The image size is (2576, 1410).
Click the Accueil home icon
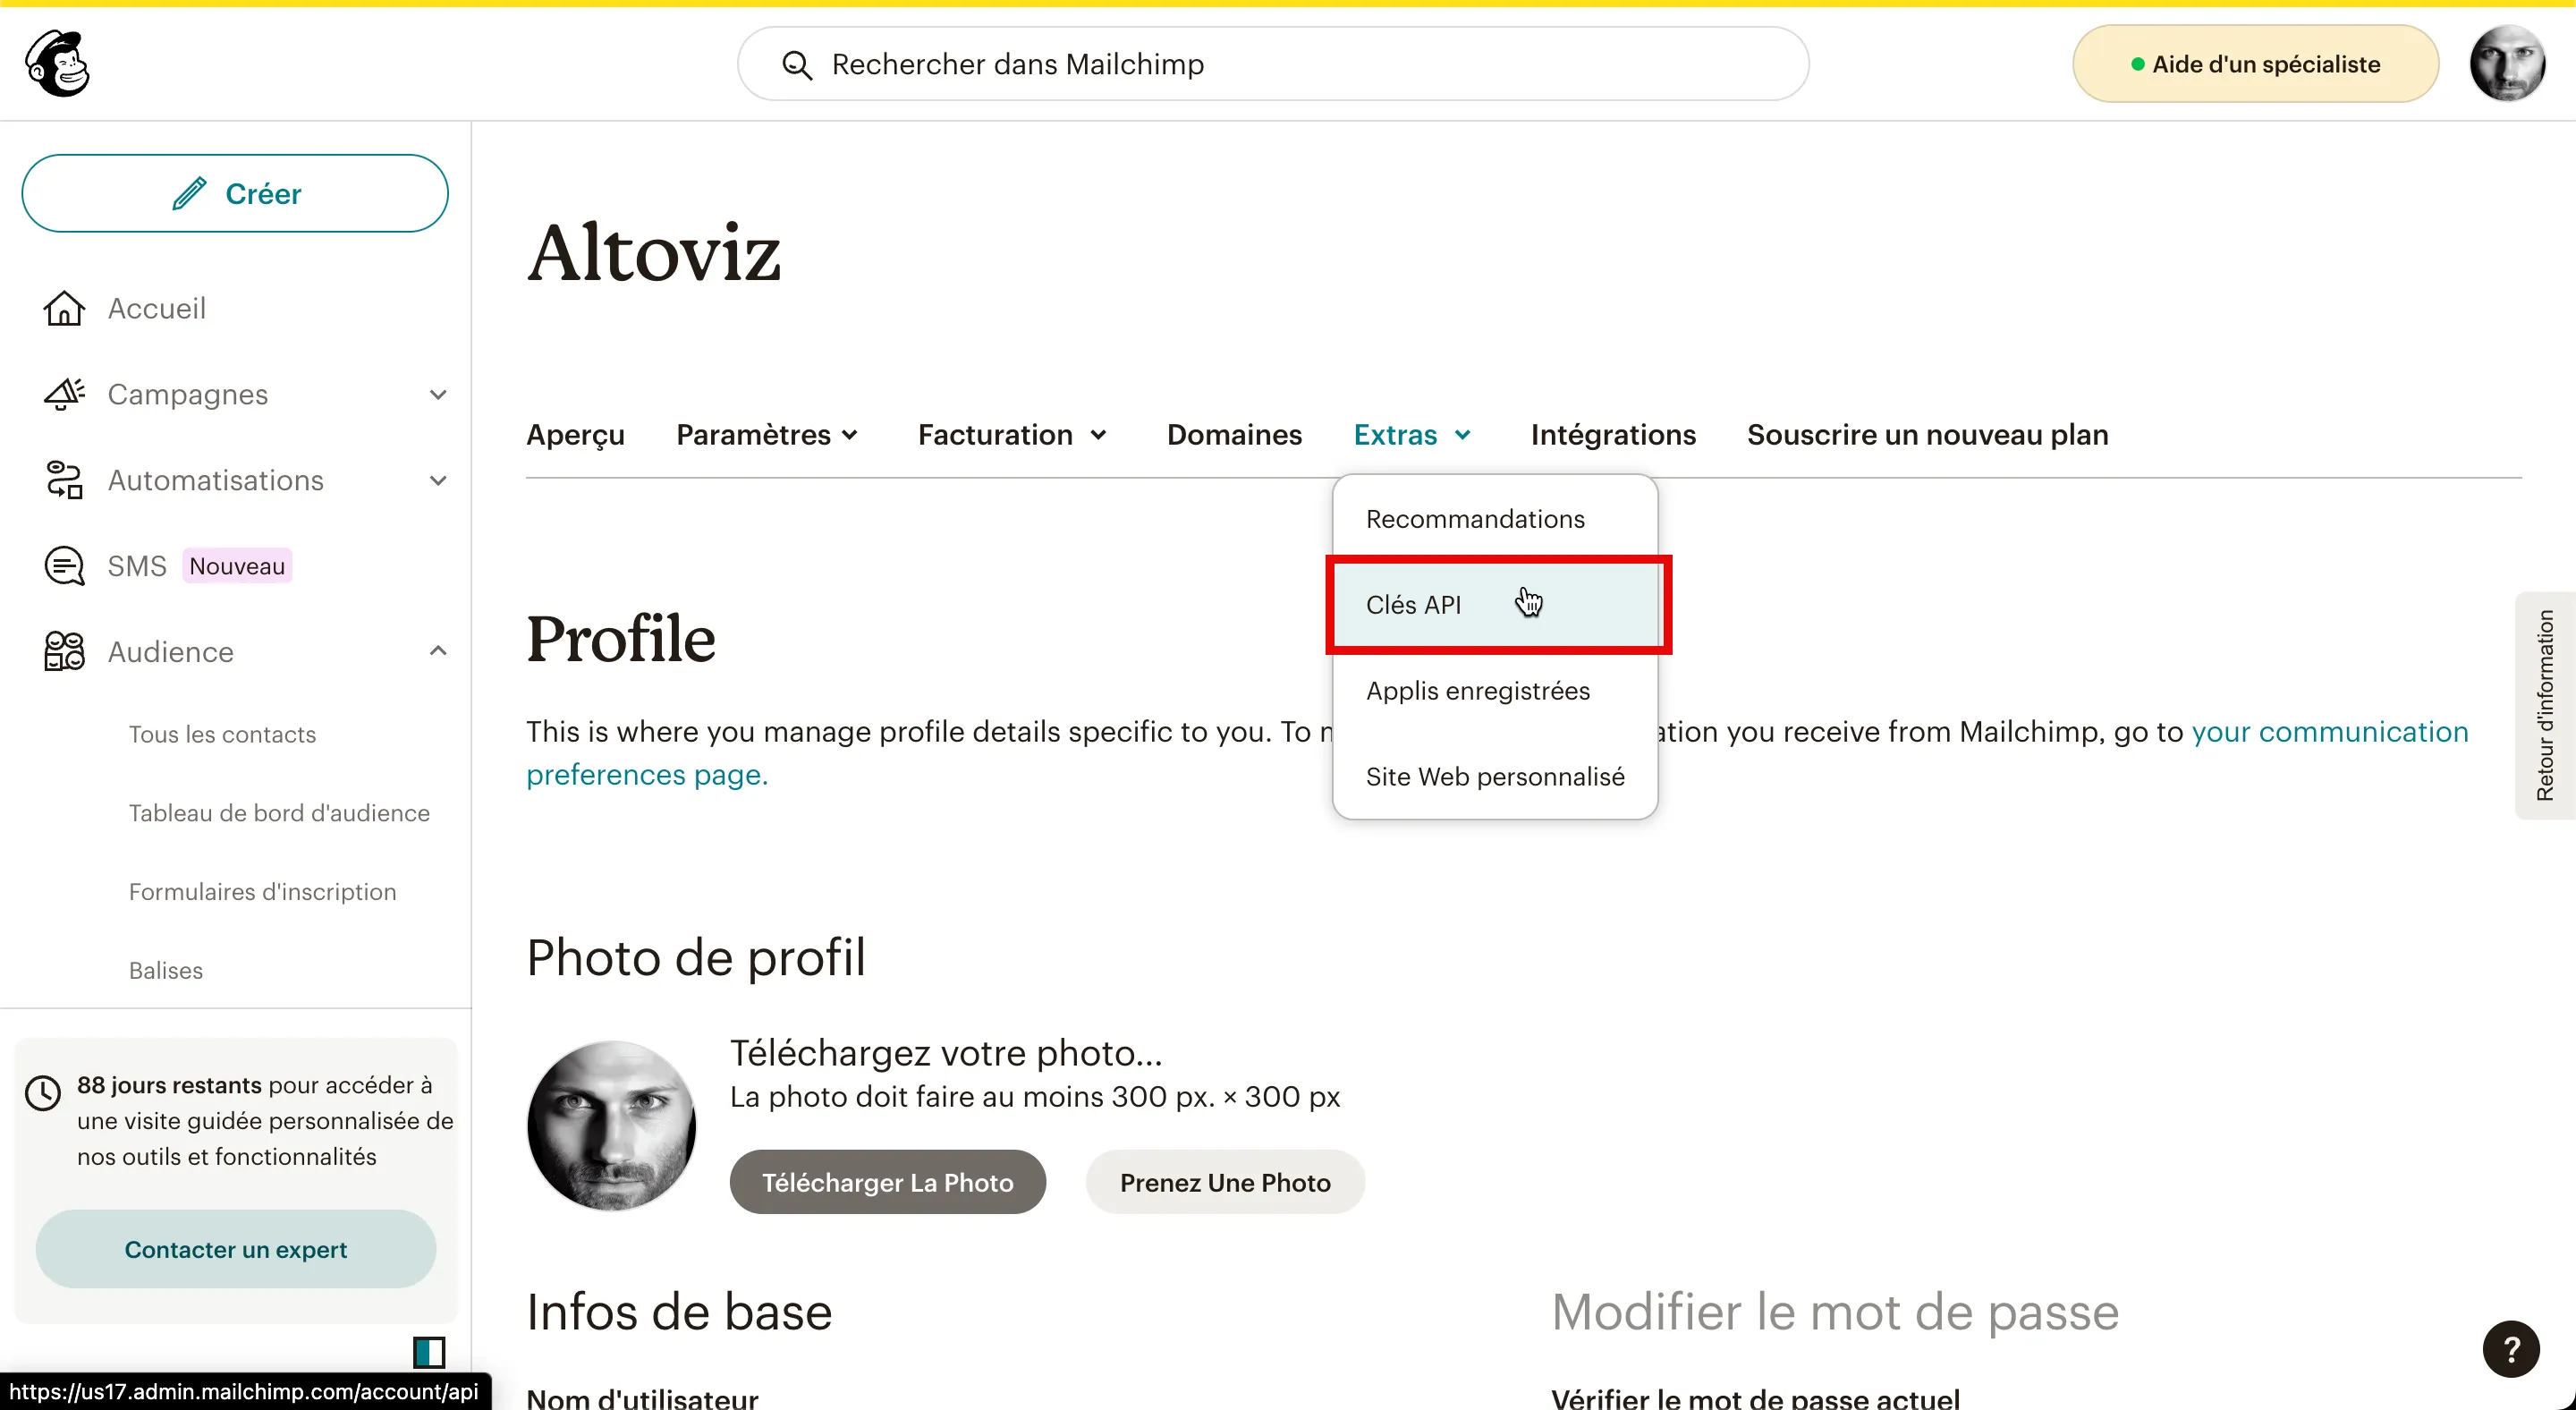click(x=64, y=309)
